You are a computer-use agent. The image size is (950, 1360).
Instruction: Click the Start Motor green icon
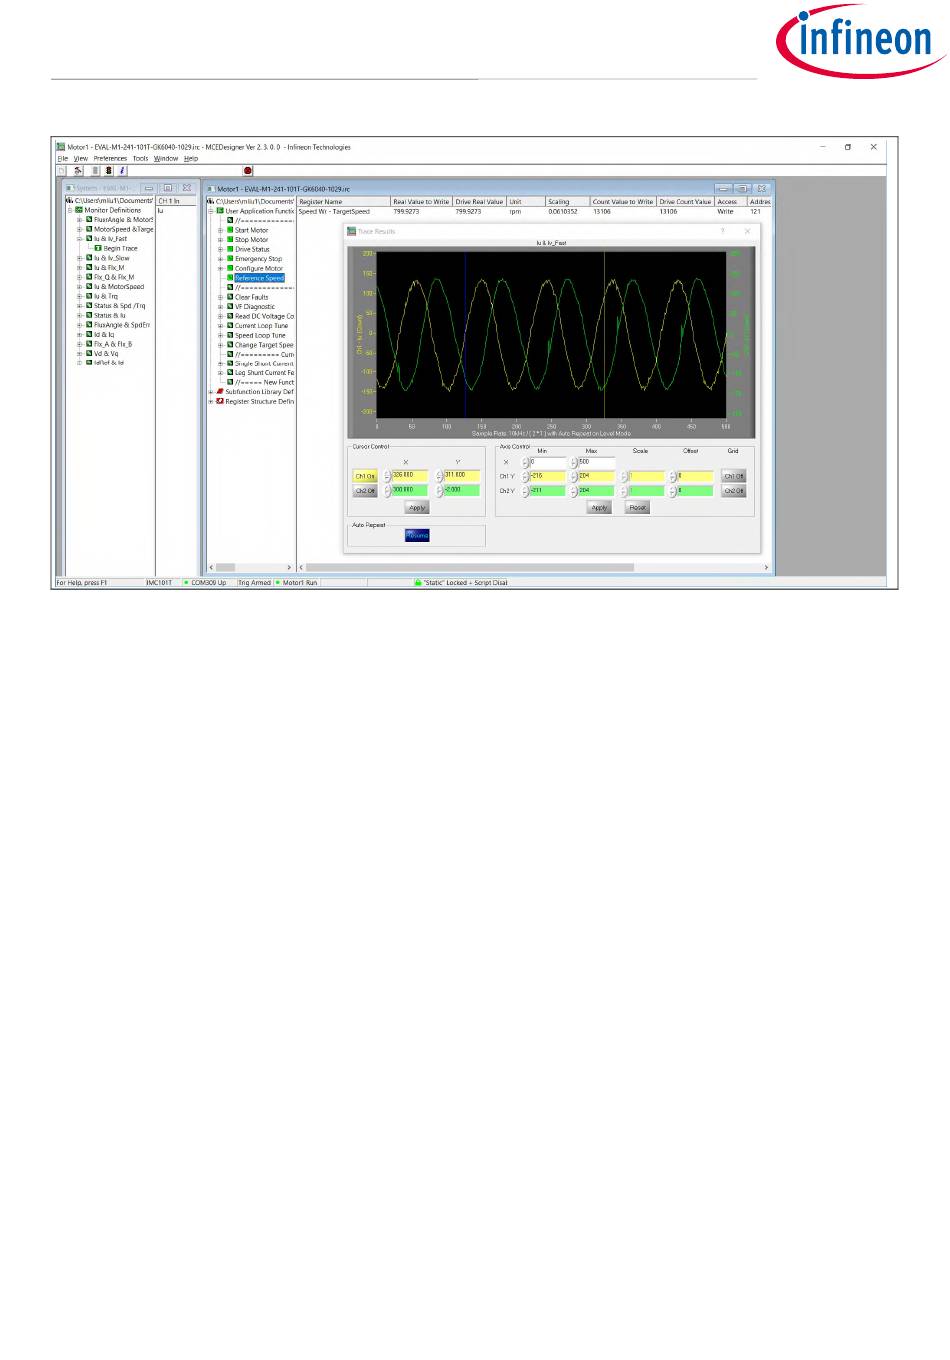pyautogui.click(x=230, y=230)
